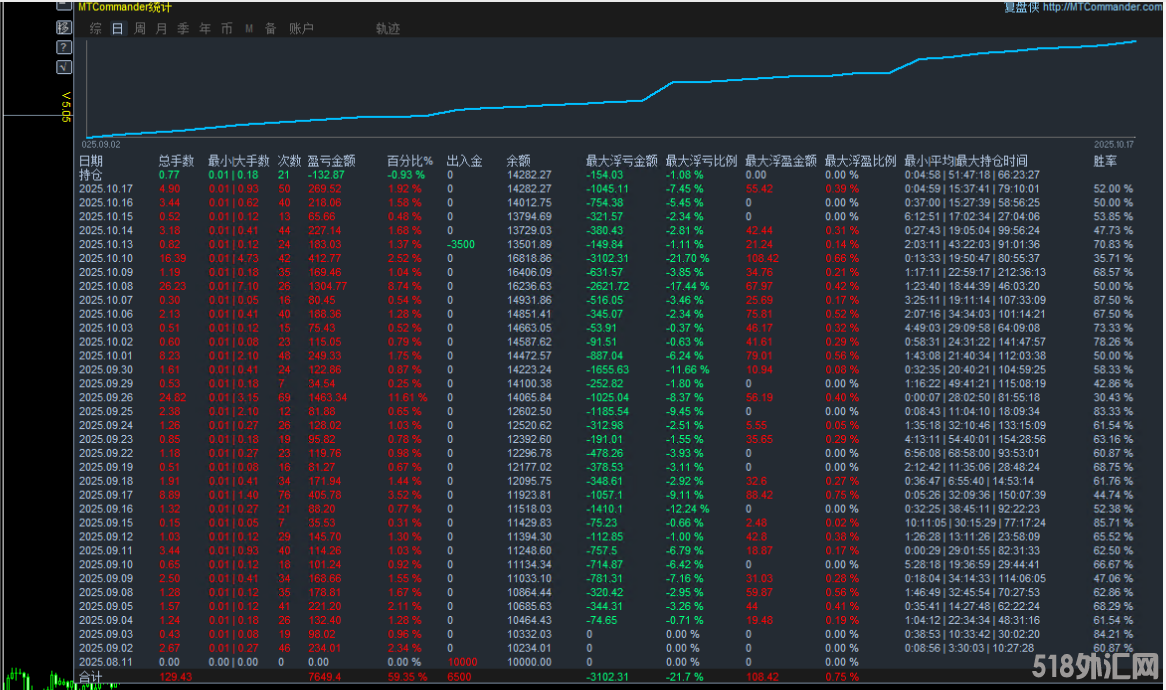Select the 2025.10.10 data row date
Screen dimensions: 1166x690
105,258
